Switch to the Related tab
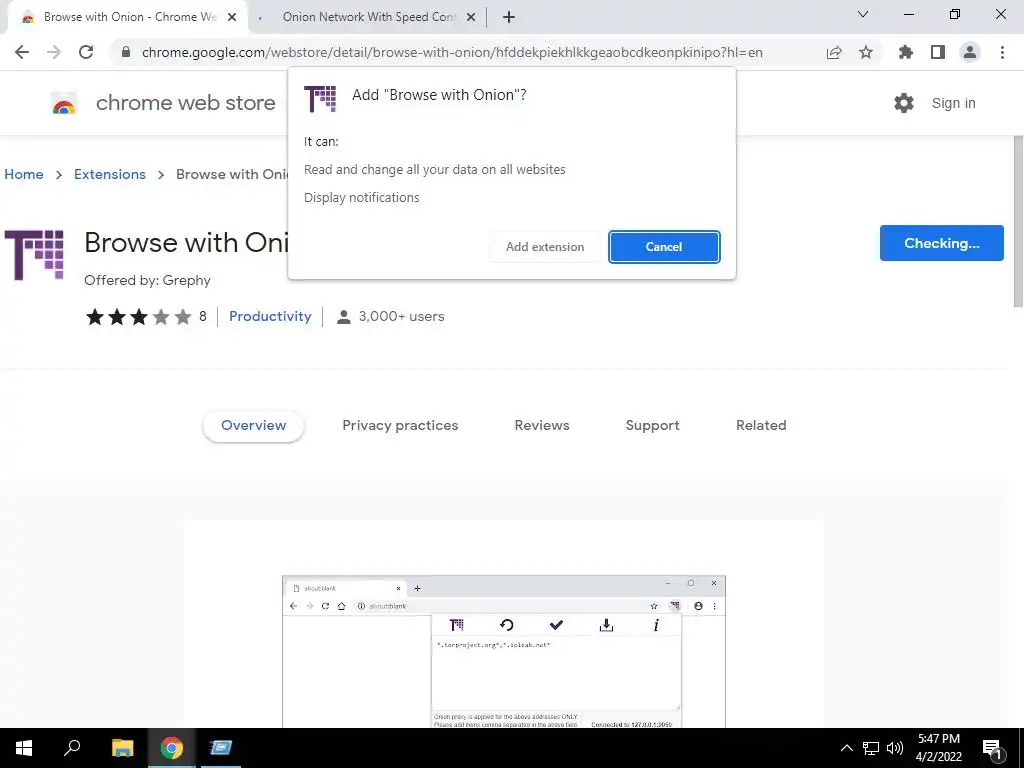 point(761,425)
